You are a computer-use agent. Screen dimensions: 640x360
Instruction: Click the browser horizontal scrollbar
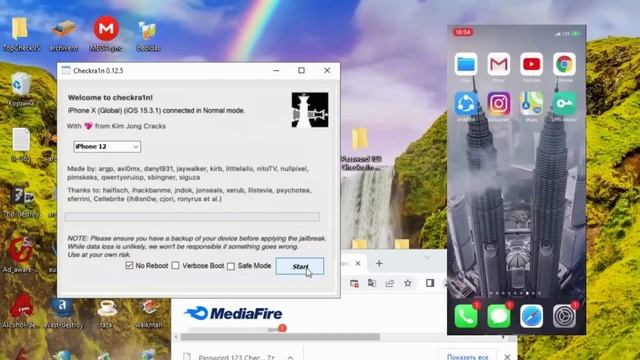(x=280, y=337)
